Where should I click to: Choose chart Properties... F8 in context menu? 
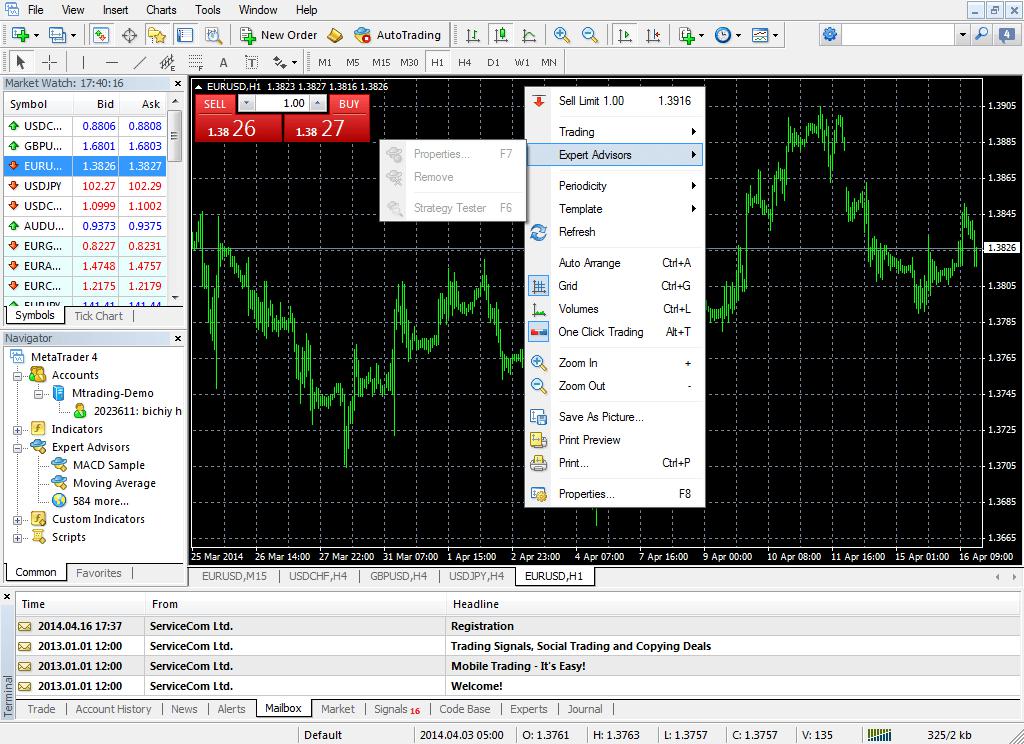[615, 494]
